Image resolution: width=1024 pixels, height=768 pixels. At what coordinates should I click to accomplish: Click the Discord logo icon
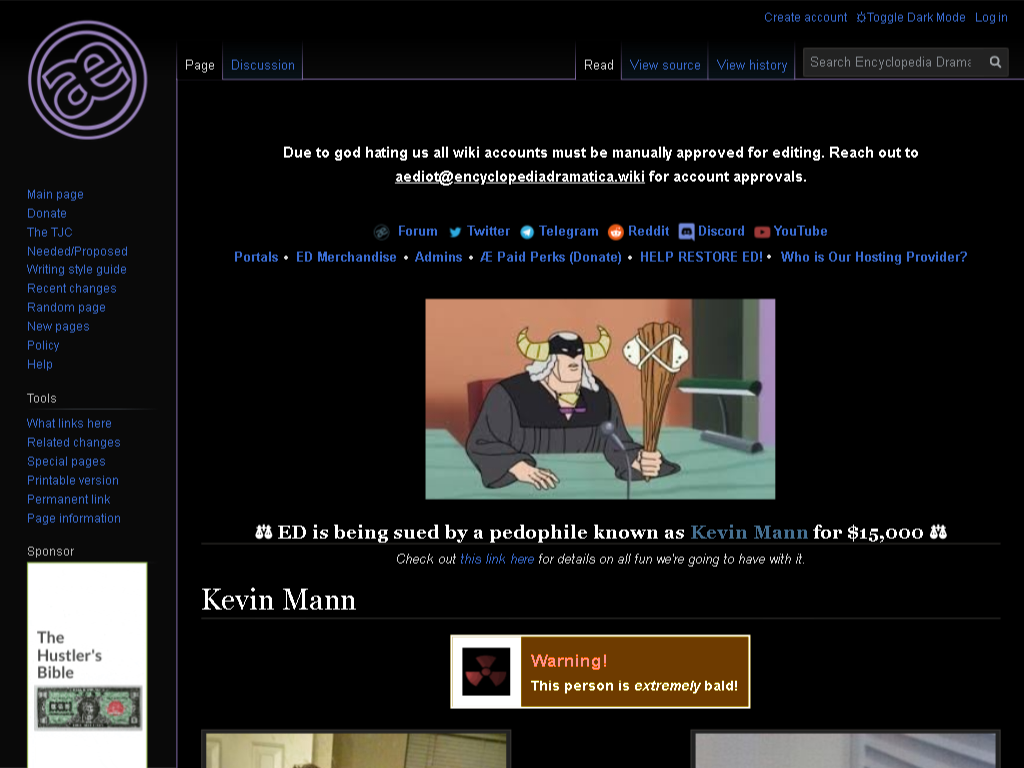tap(686, 232)
